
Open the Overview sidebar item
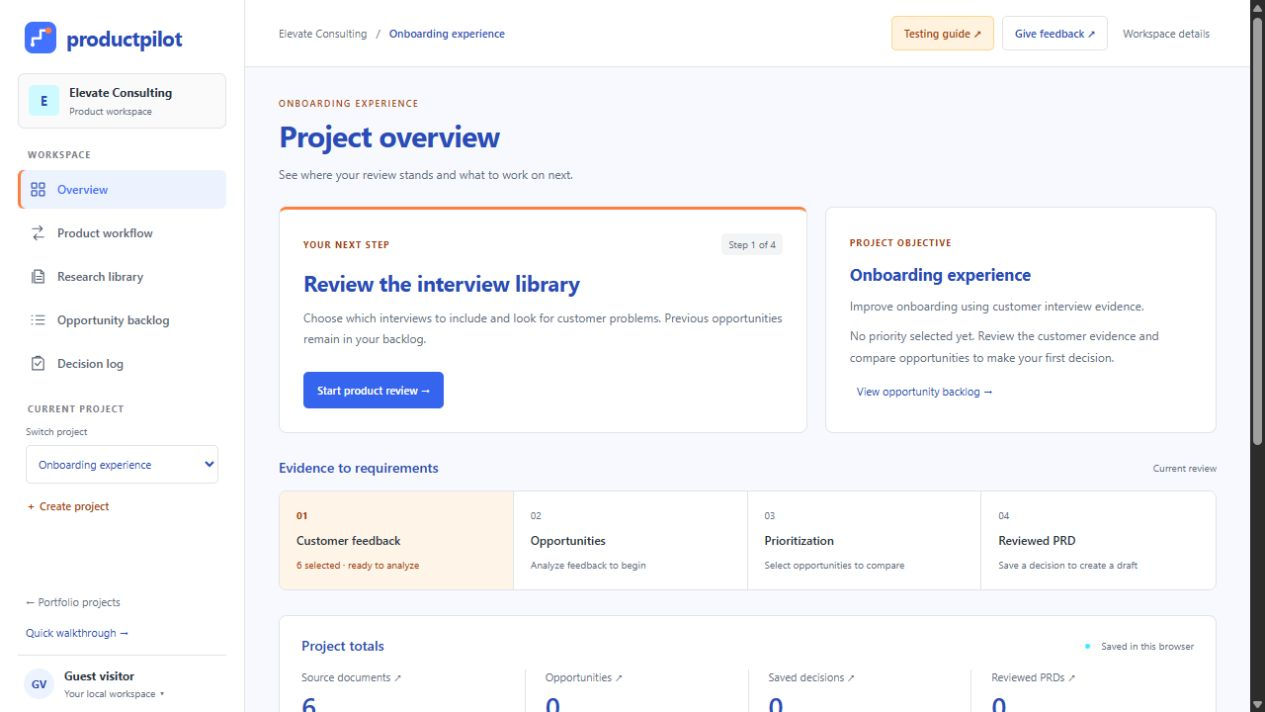click(x=122, y=190)
